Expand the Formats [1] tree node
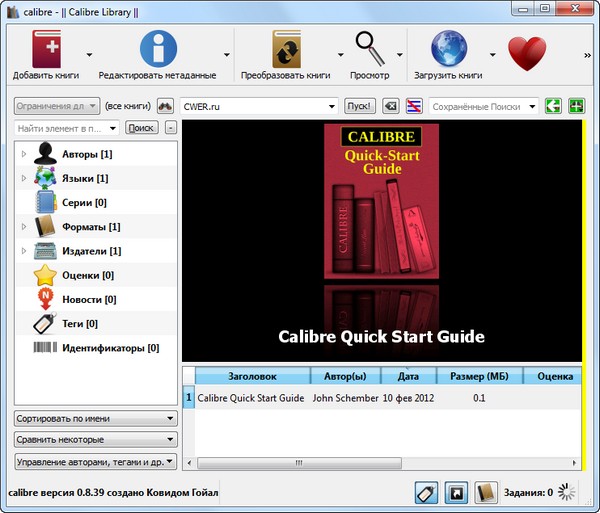This screenshot has width=600, height=513. (24, 226)
